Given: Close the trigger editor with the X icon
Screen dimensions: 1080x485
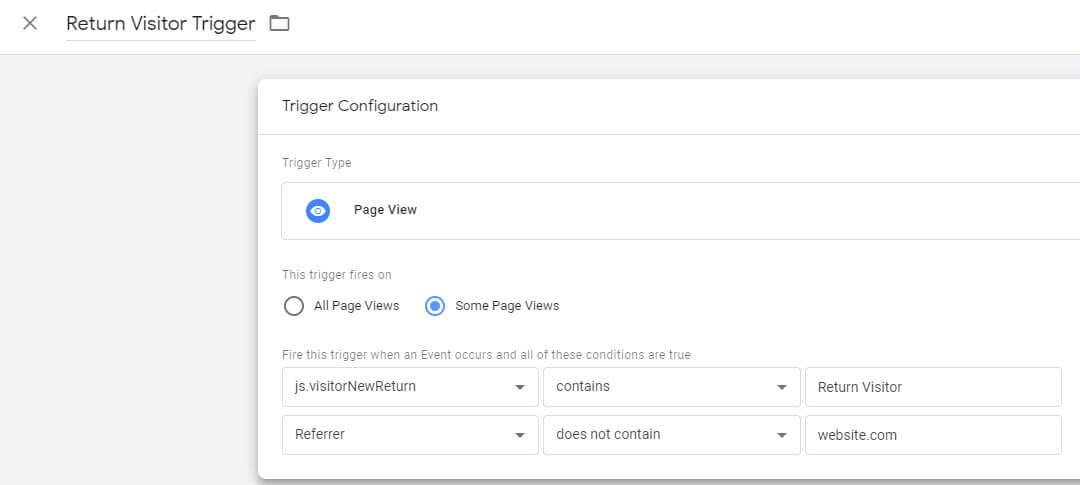Looking at the screenshot, I should (x=30, y=23).
